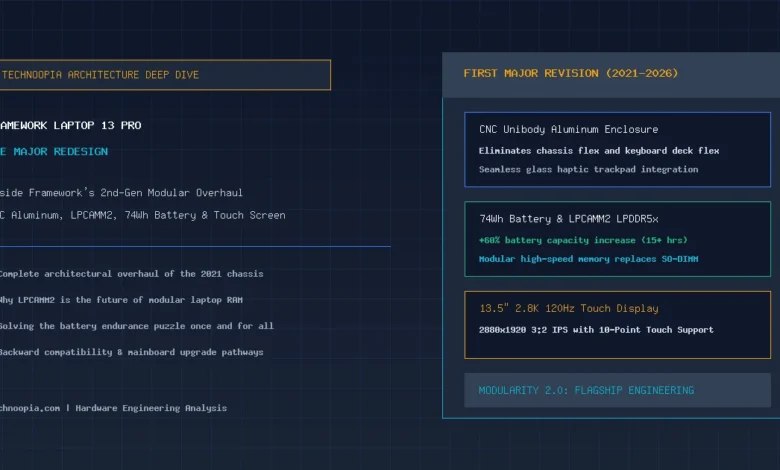Click the +60% battery capacity increase line
This screenshot has width=780, height=470.
coord(583,240)
